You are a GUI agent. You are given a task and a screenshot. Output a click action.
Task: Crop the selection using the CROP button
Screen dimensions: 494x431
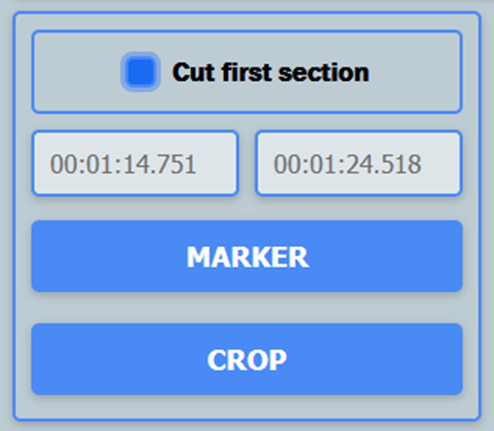pos(247,359)
